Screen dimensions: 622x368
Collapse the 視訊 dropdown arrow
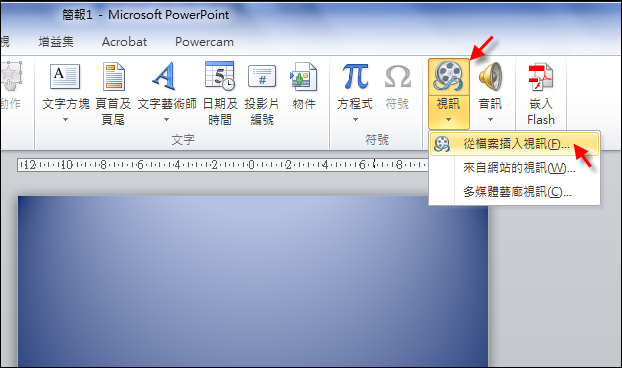tap(448, 119)
